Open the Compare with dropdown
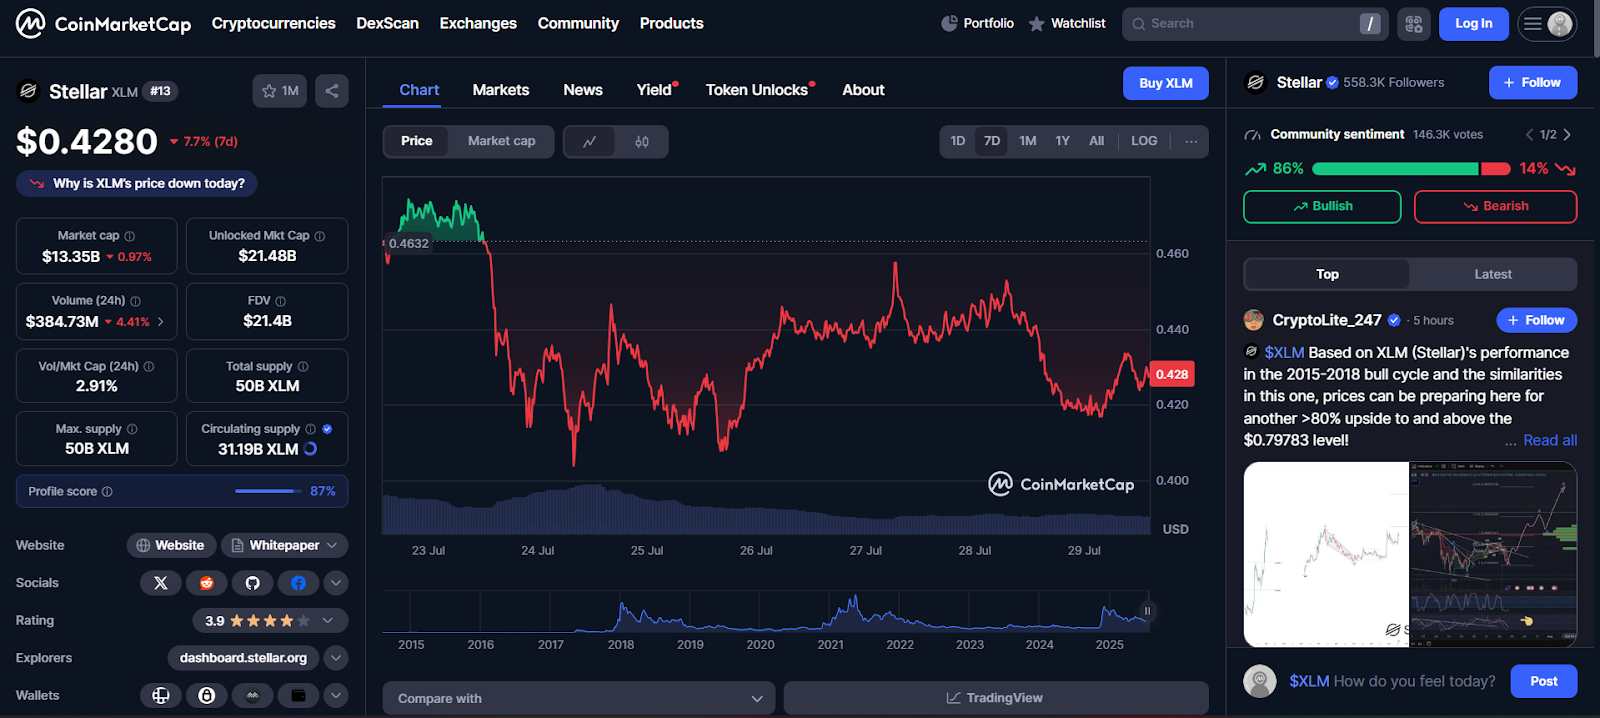The image size is (1600, 718). (579, 698)
